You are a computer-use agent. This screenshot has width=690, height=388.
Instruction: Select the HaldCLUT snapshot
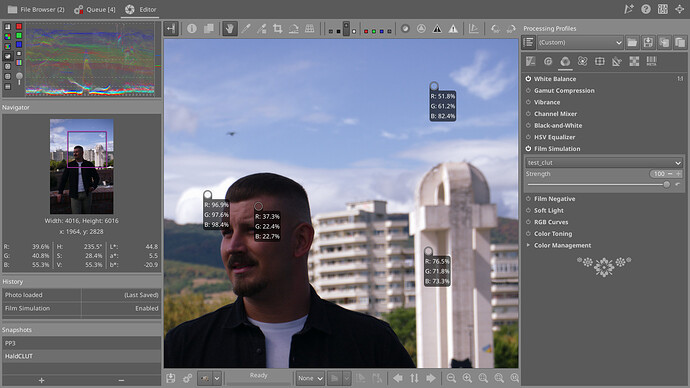coord(81,356)
